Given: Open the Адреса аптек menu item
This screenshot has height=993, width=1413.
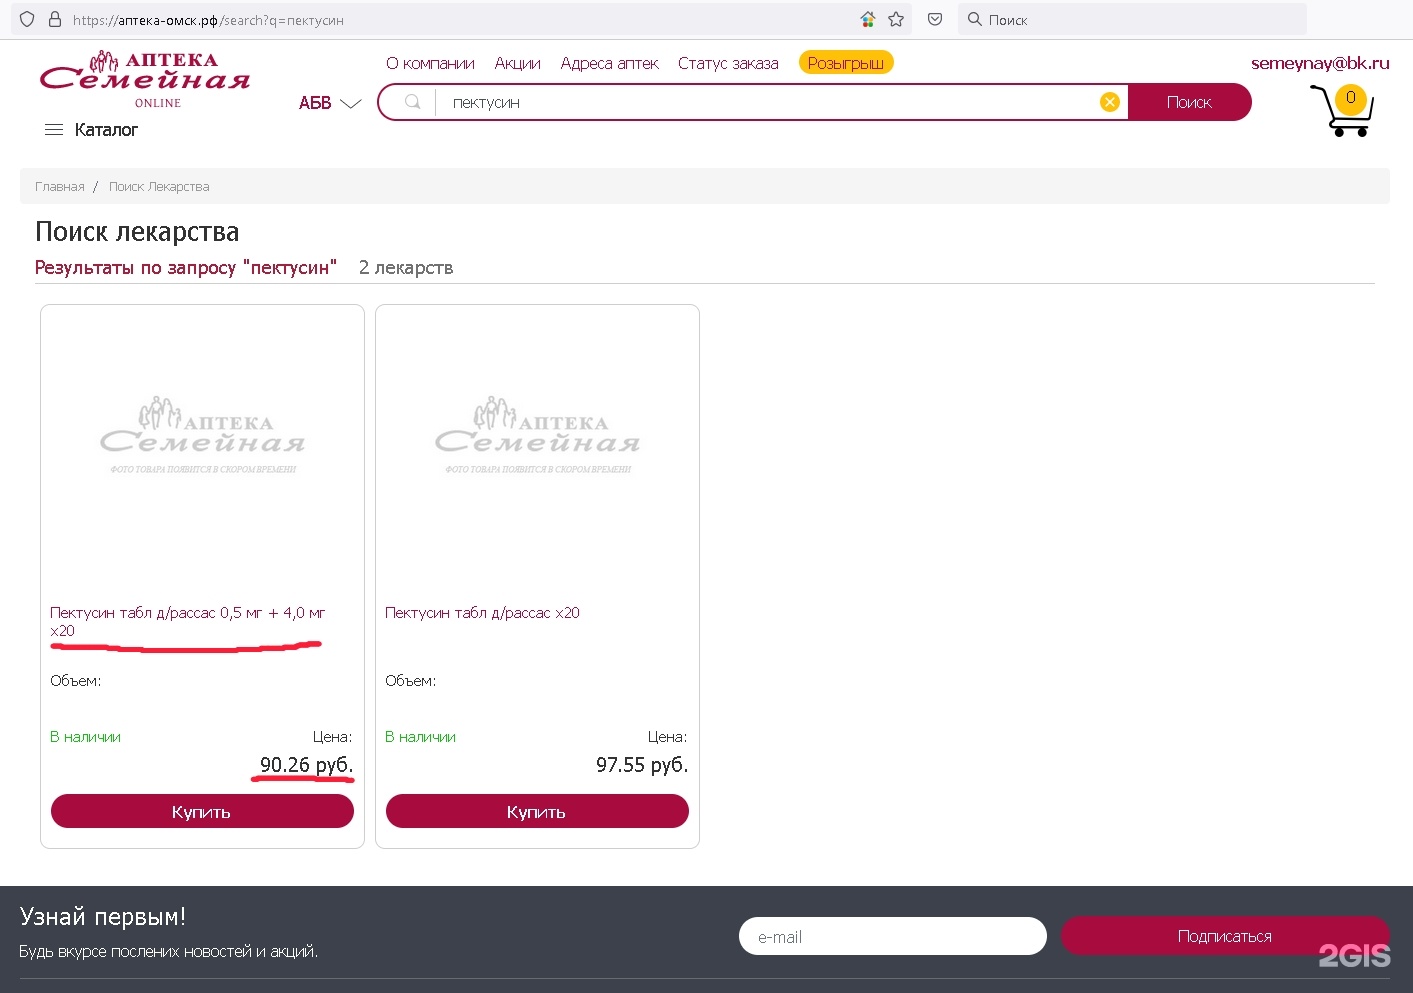Looking at the screenshot, I should click(609, 63).
